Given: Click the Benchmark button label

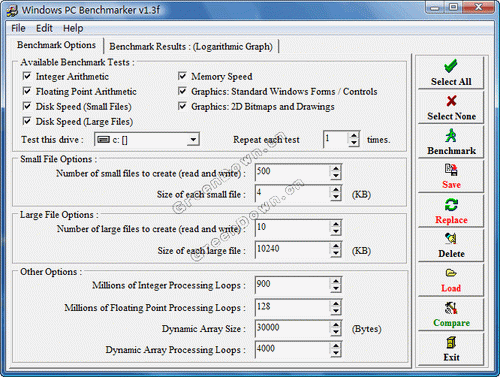Looking at the screenshot, I should 451,151.
